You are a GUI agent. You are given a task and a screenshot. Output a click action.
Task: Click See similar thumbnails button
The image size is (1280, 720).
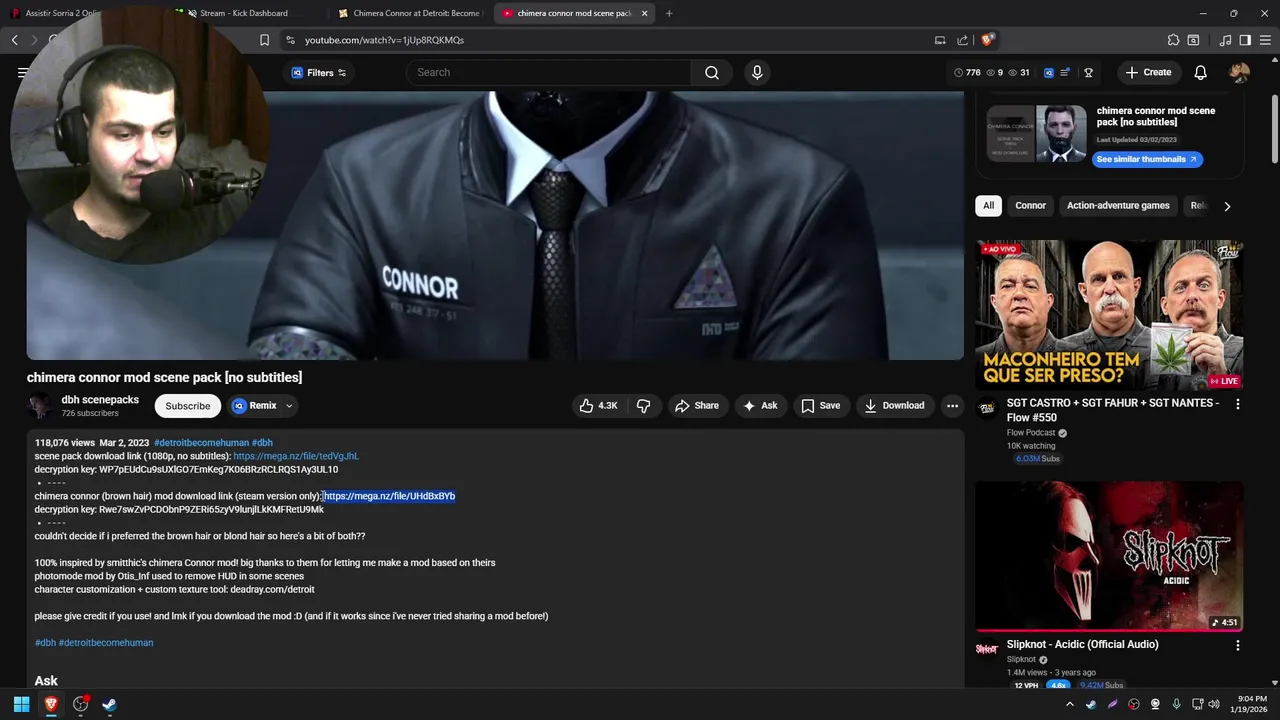click(x=1146, y=159)
